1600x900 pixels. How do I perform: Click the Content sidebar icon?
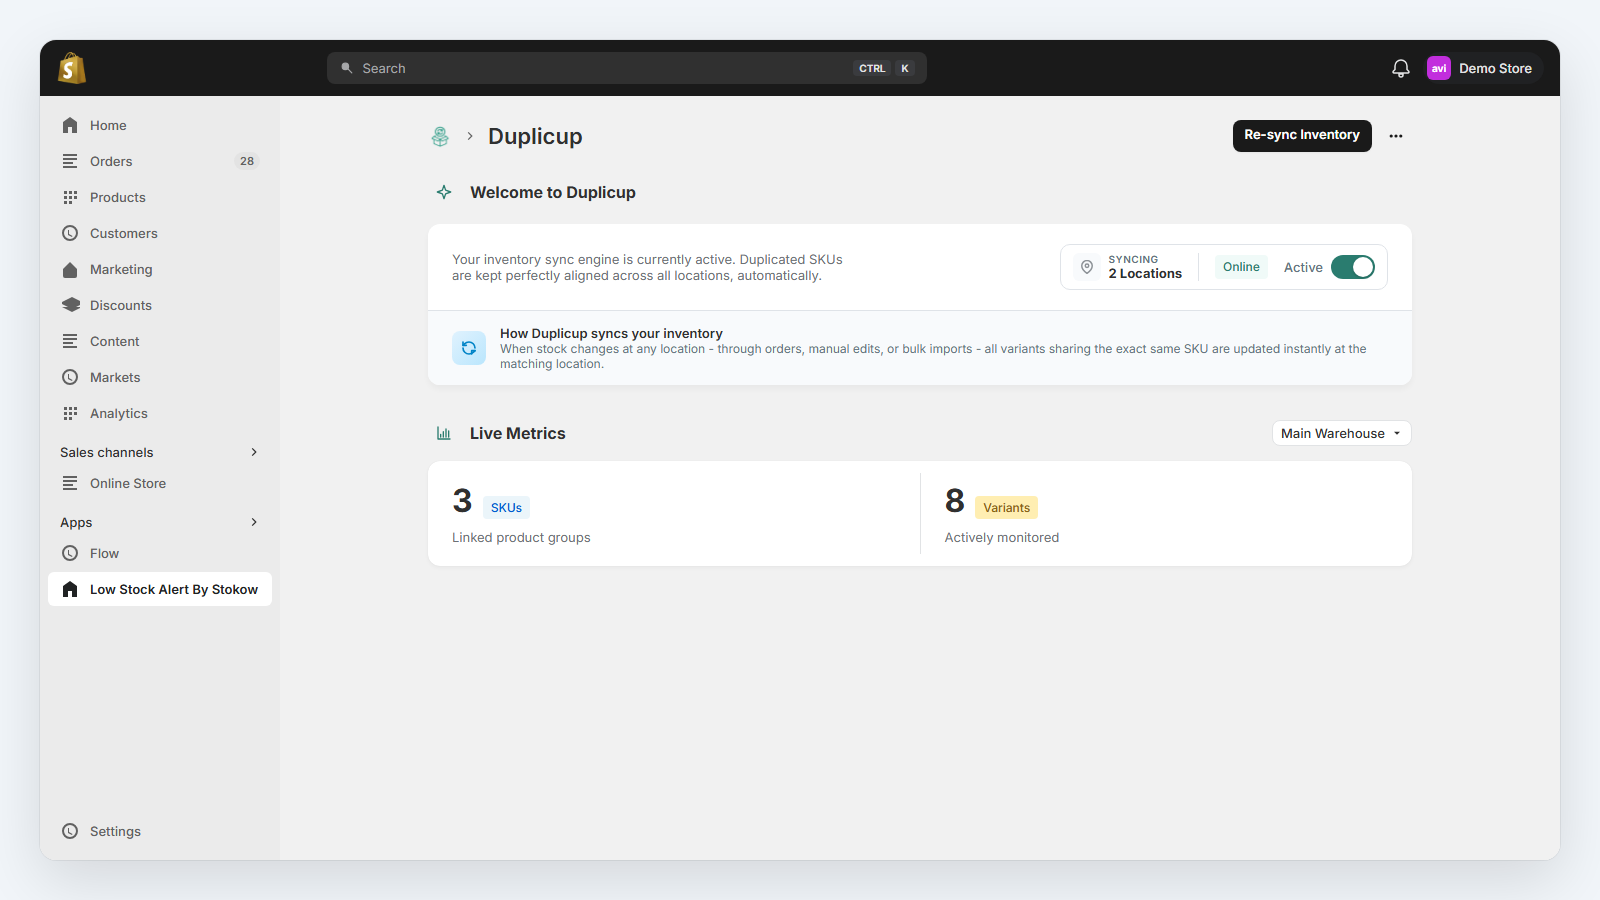[70, 341]
